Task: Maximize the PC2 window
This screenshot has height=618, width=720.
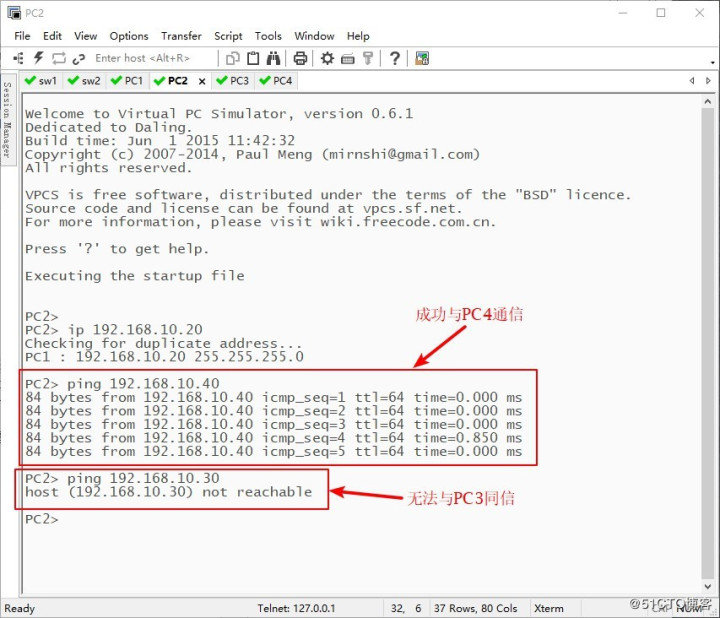Action: (x=661, y=13)
